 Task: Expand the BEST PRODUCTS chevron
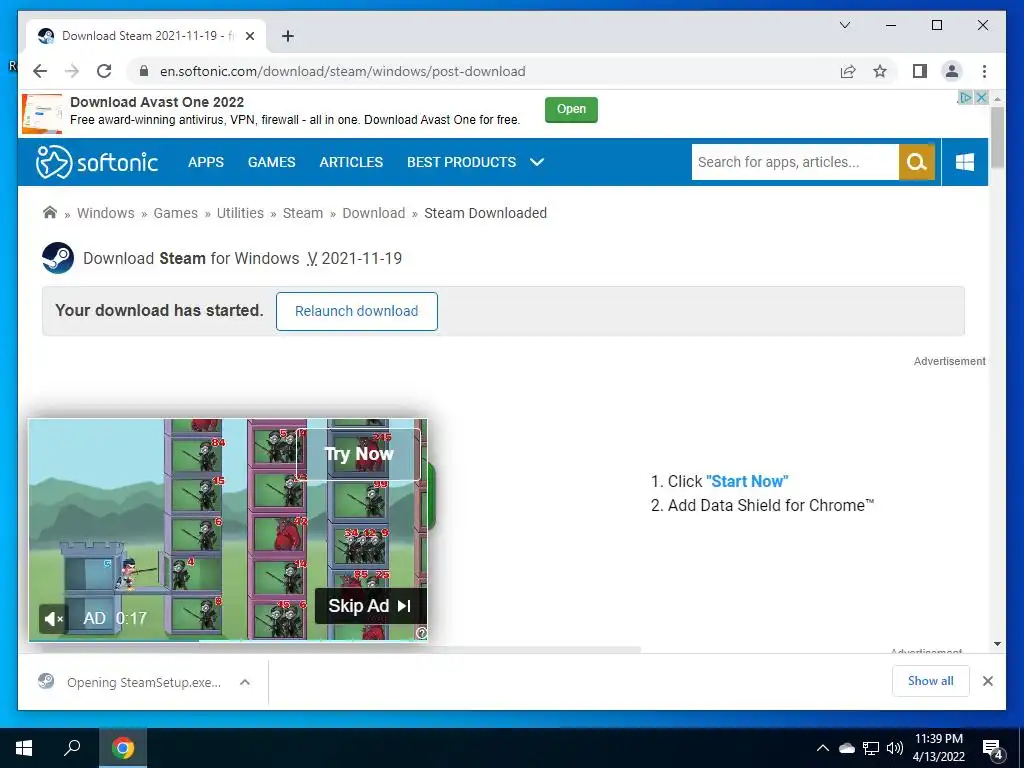tap(537, 162)
